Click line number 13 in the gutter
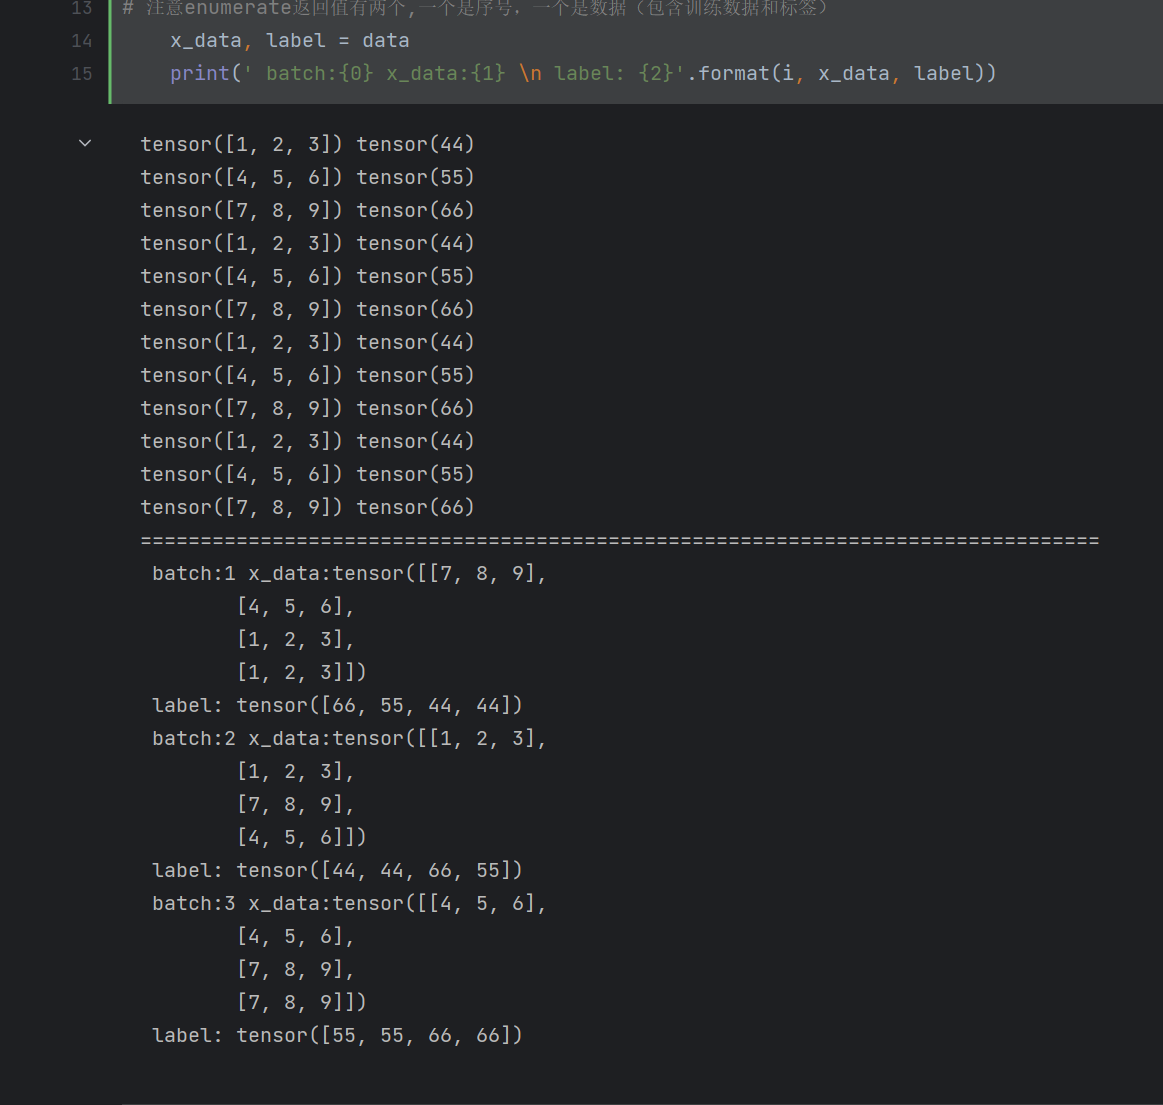This screenshot has width=1163, height=1105. pyautogui.click(x=82, y=9)
